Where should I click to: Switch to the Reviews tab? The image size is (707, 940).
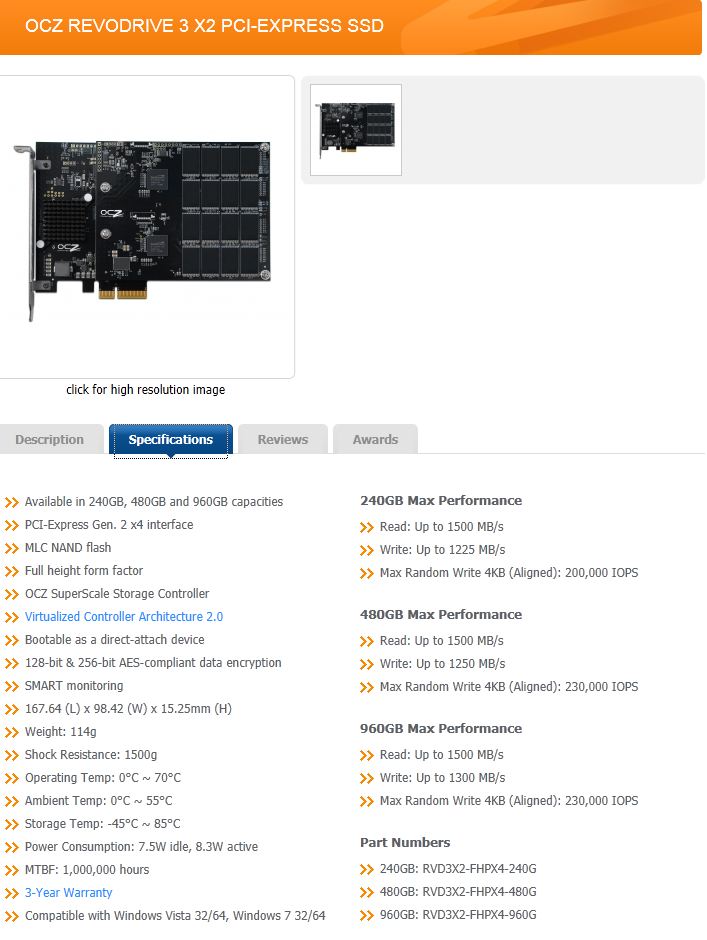point(283,439)
